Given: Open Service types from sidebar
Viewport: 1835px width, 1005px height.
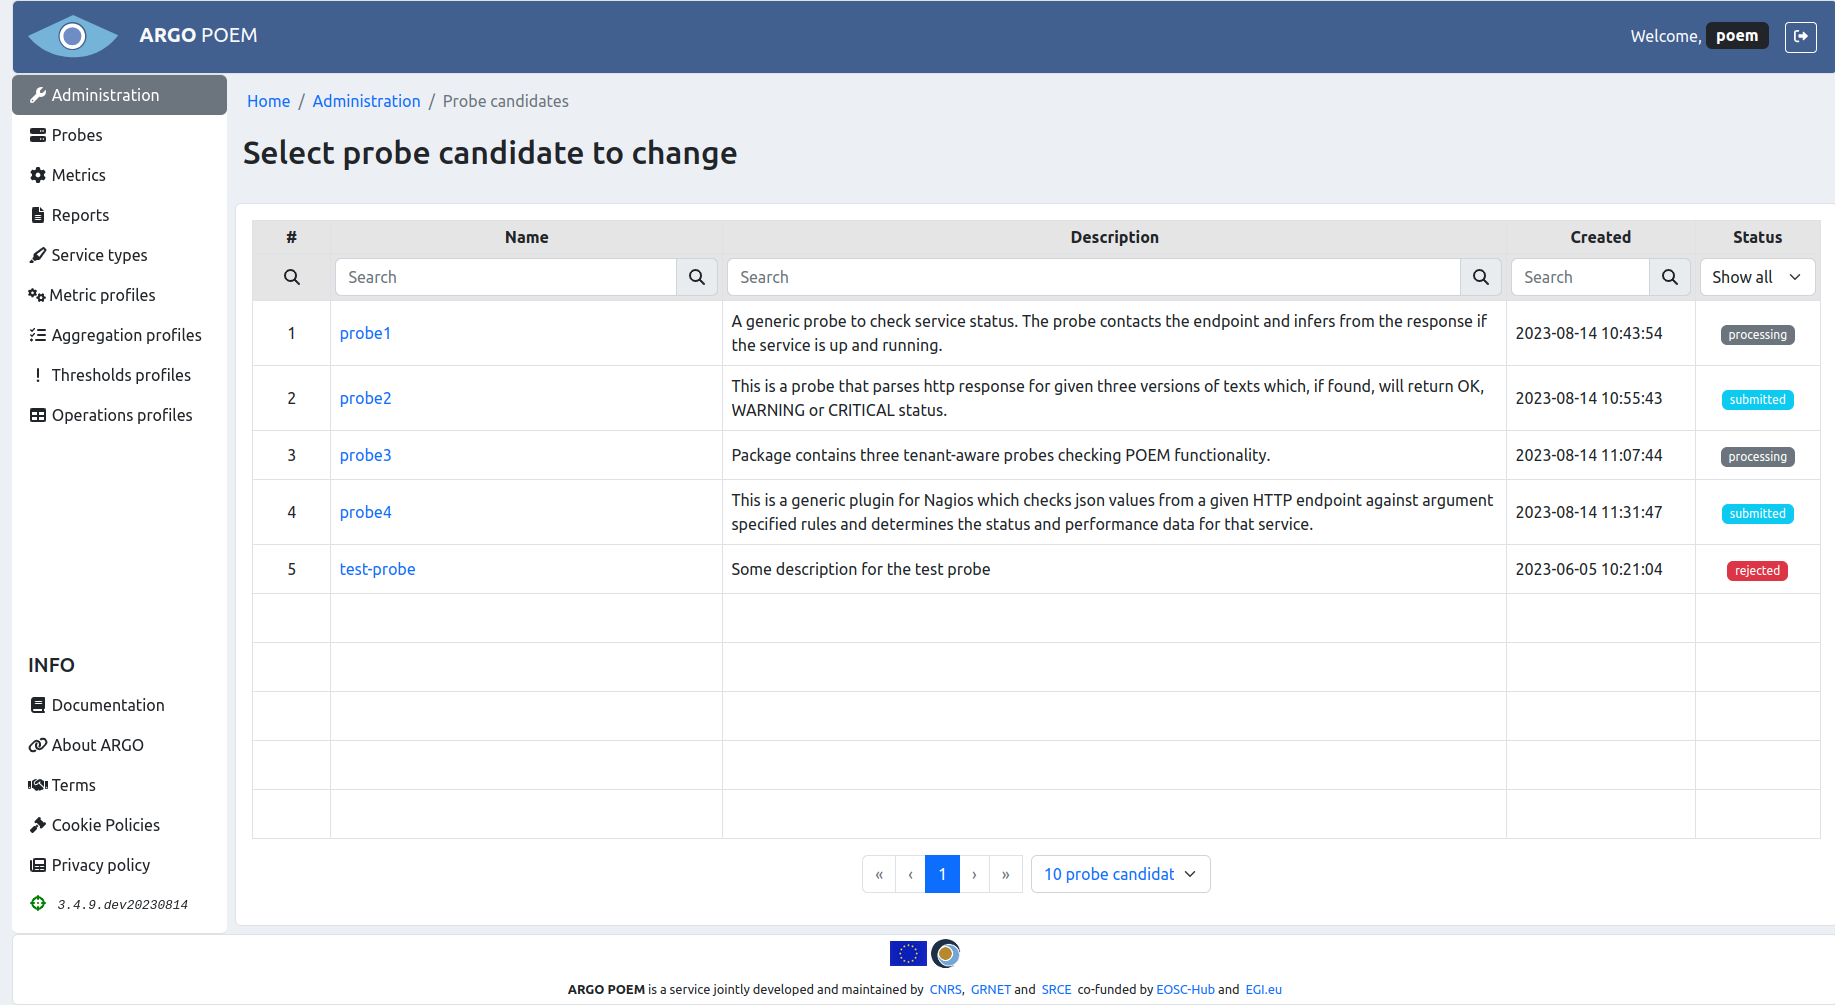Looking at the screenshot, I should pos(99,255).
